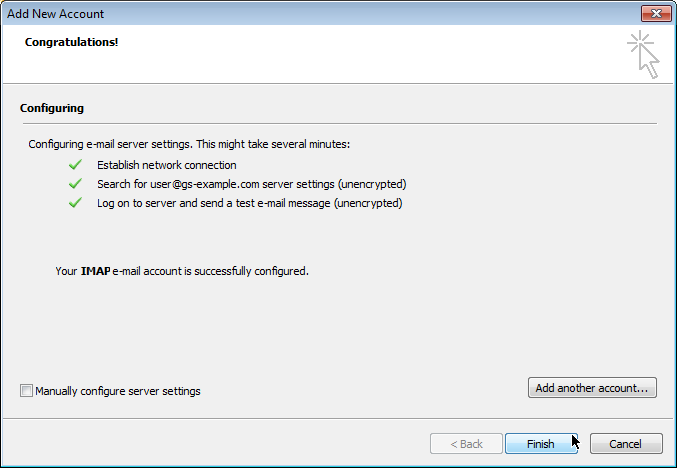Click Finish to complete account setup
The height and width of the screenshot is (468, 677).
click(x=541, y=444)
